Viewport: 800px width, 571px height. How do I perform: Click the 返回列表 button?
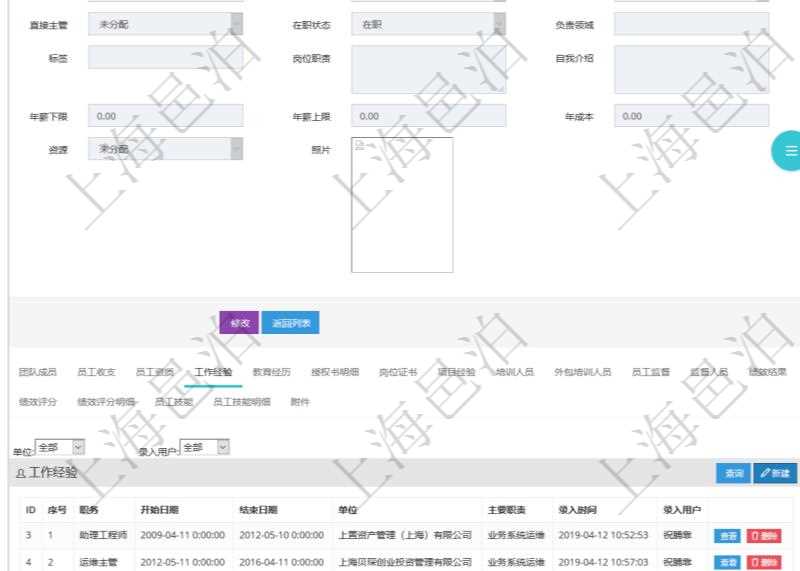(290, 322)
